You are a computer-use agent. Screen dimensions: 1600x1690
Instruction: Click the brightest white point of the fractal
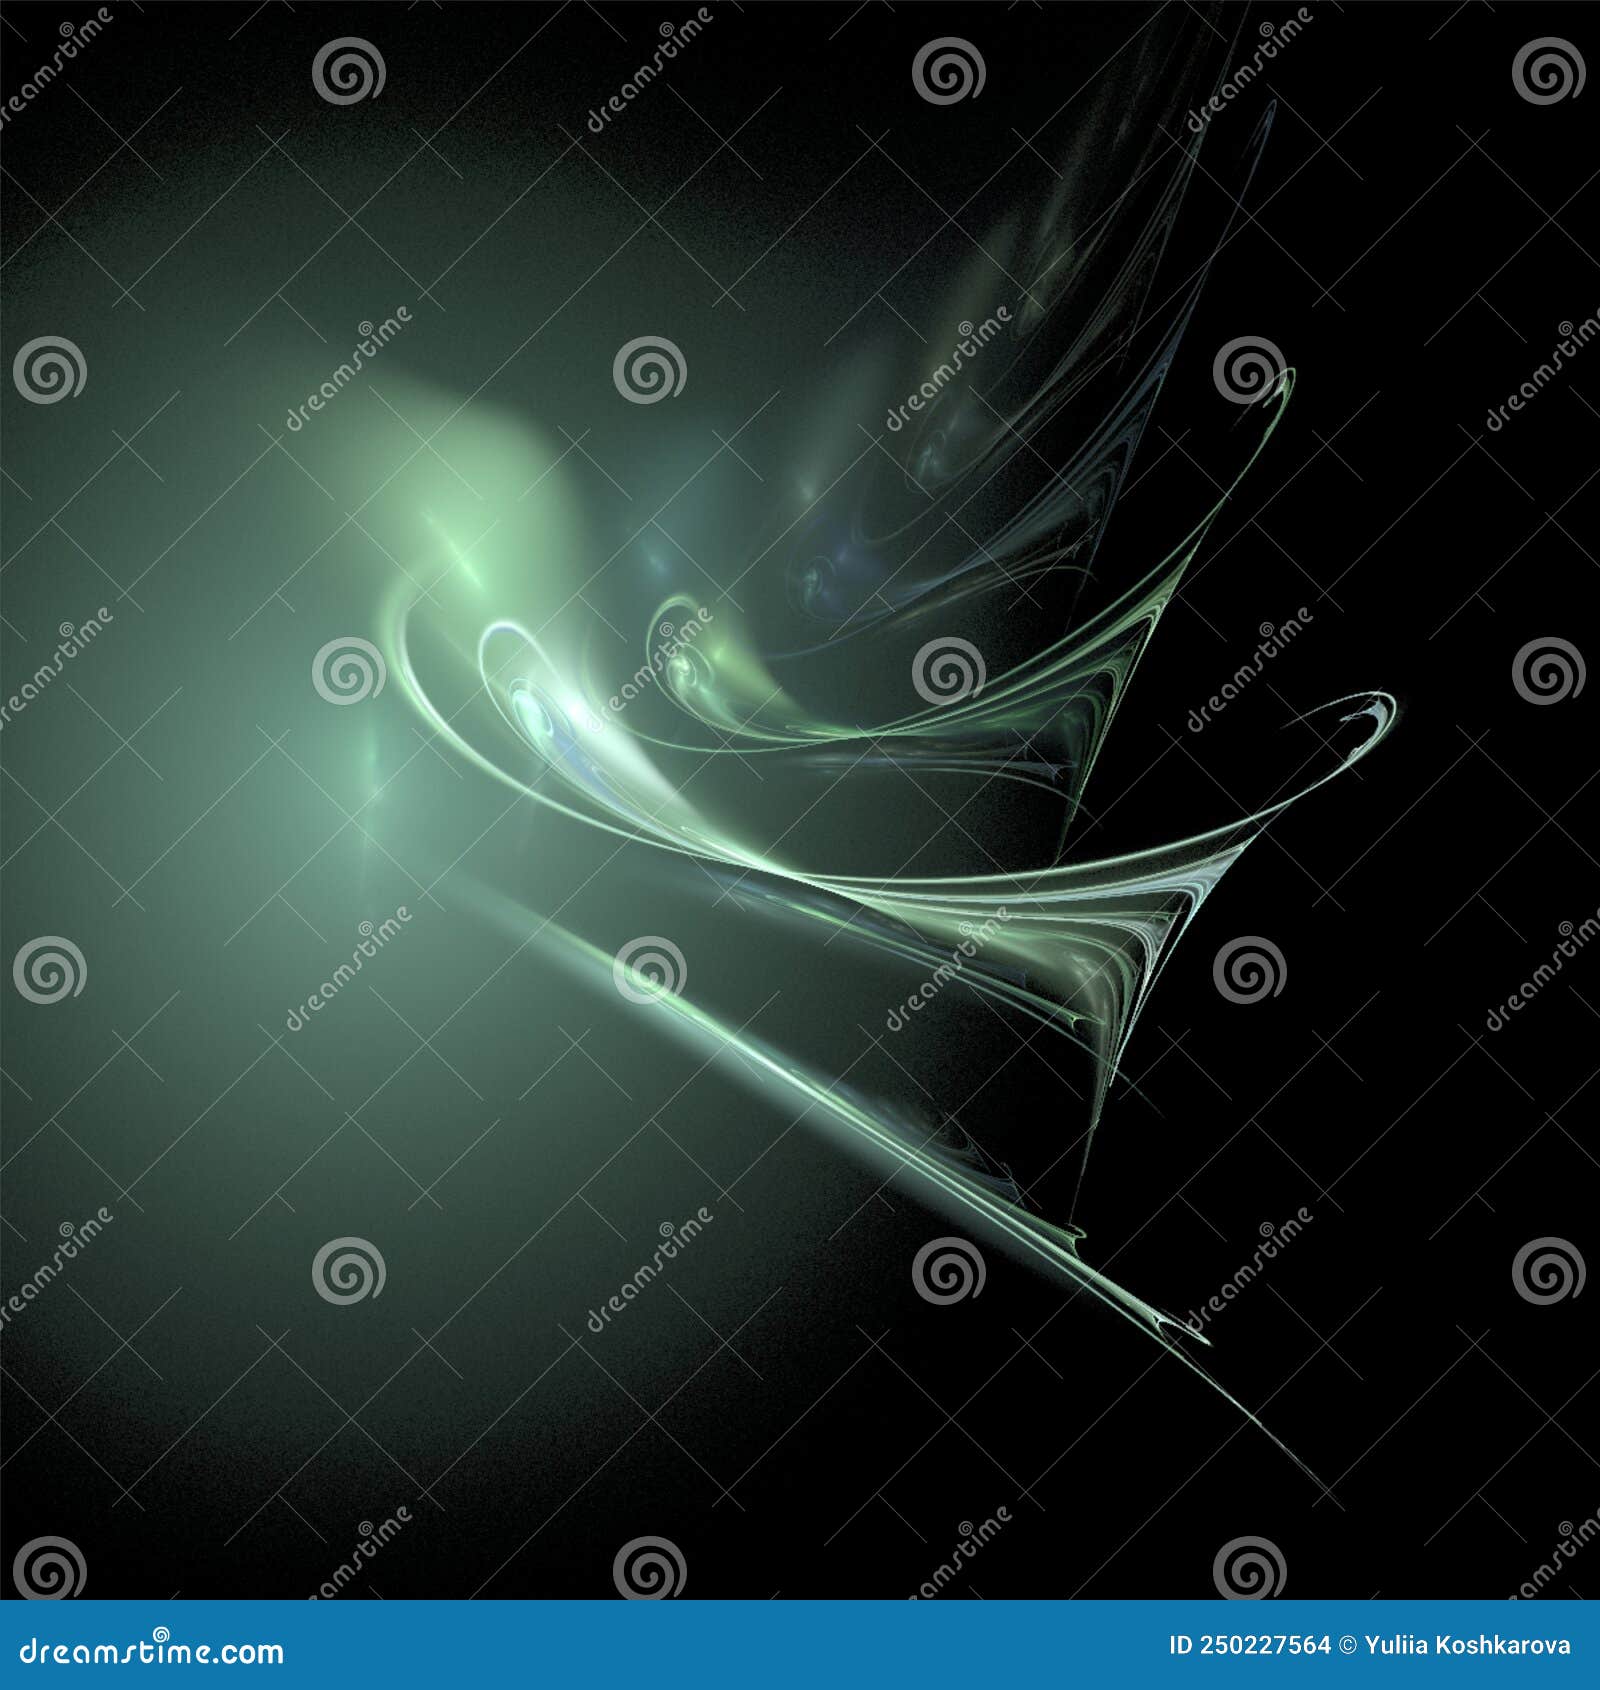pyautogui.click(x=570, y=710)
